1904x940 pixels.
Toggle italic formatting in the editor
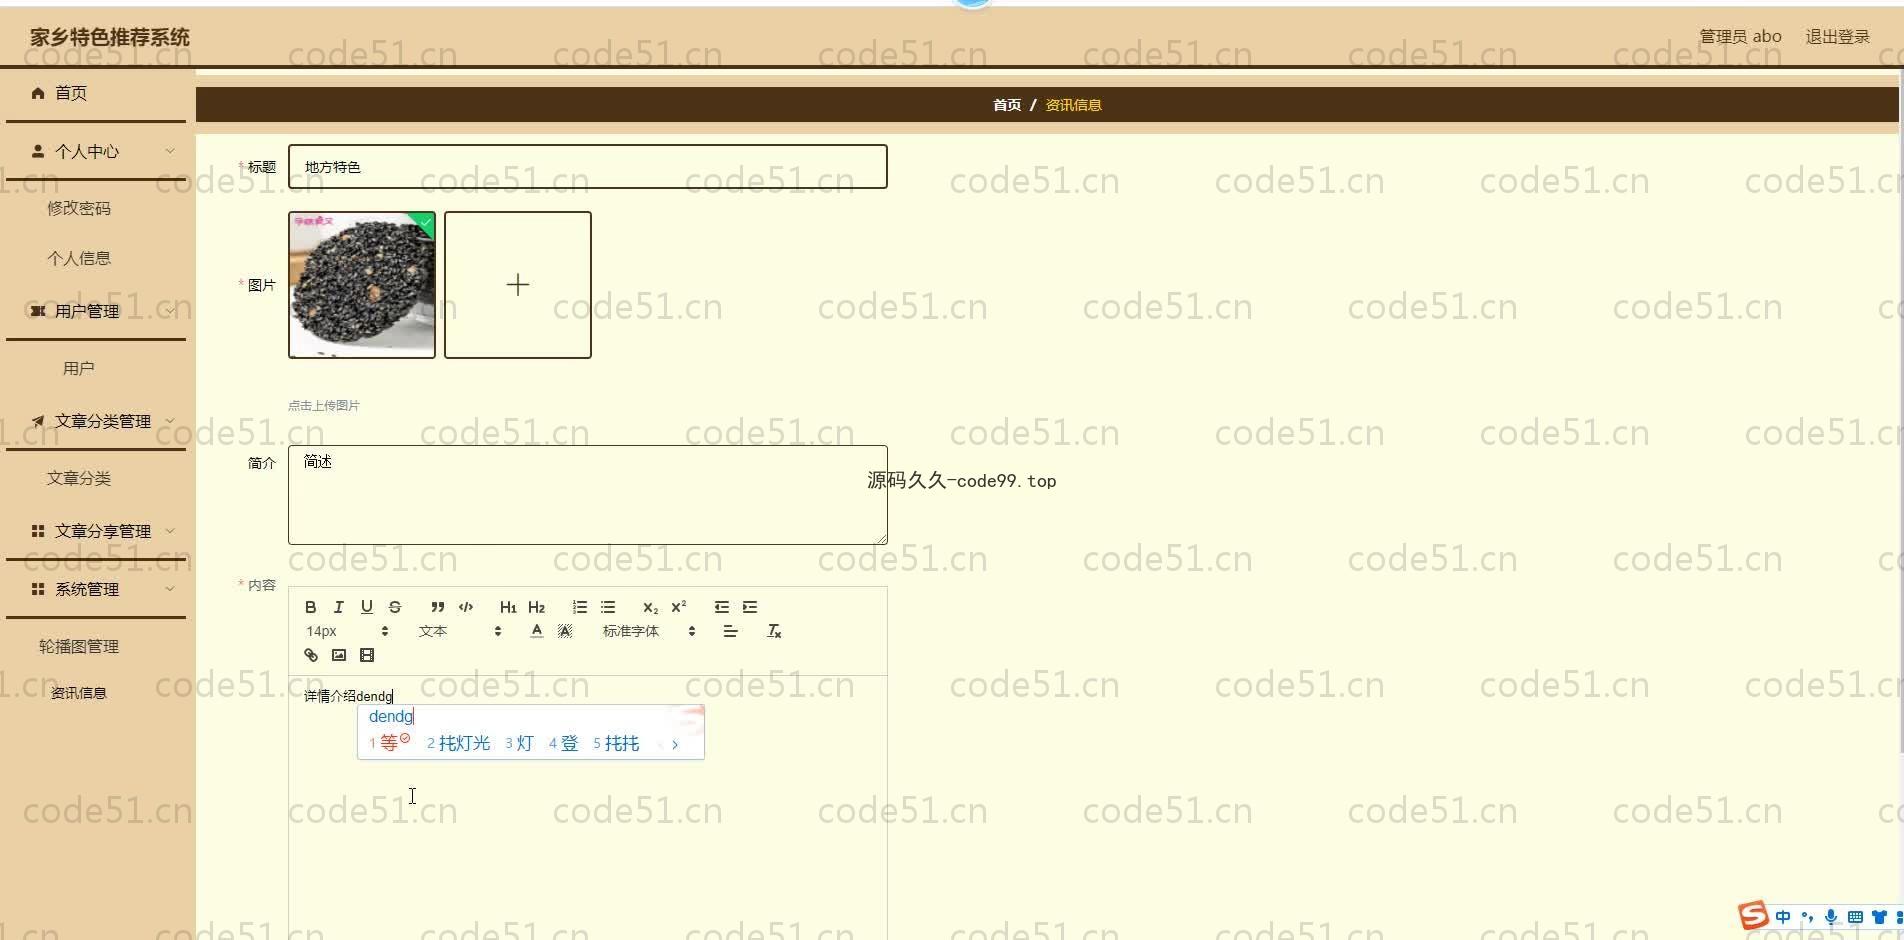339,607
